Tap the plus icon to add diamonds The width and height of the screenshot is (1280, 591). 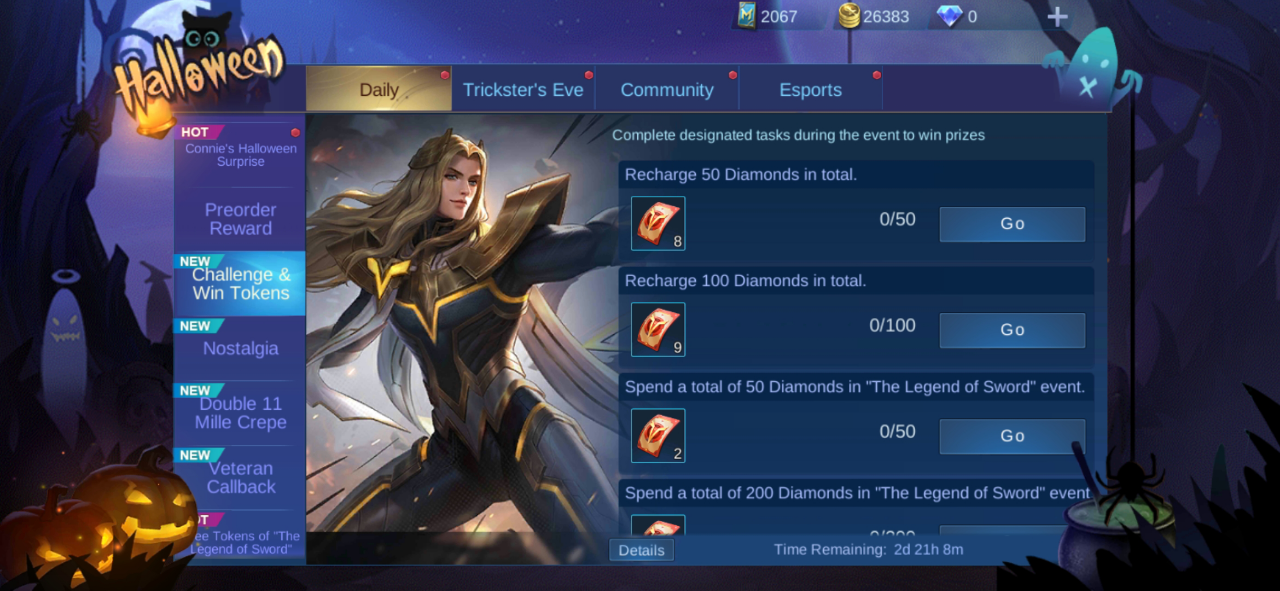tap(1057, 17)
